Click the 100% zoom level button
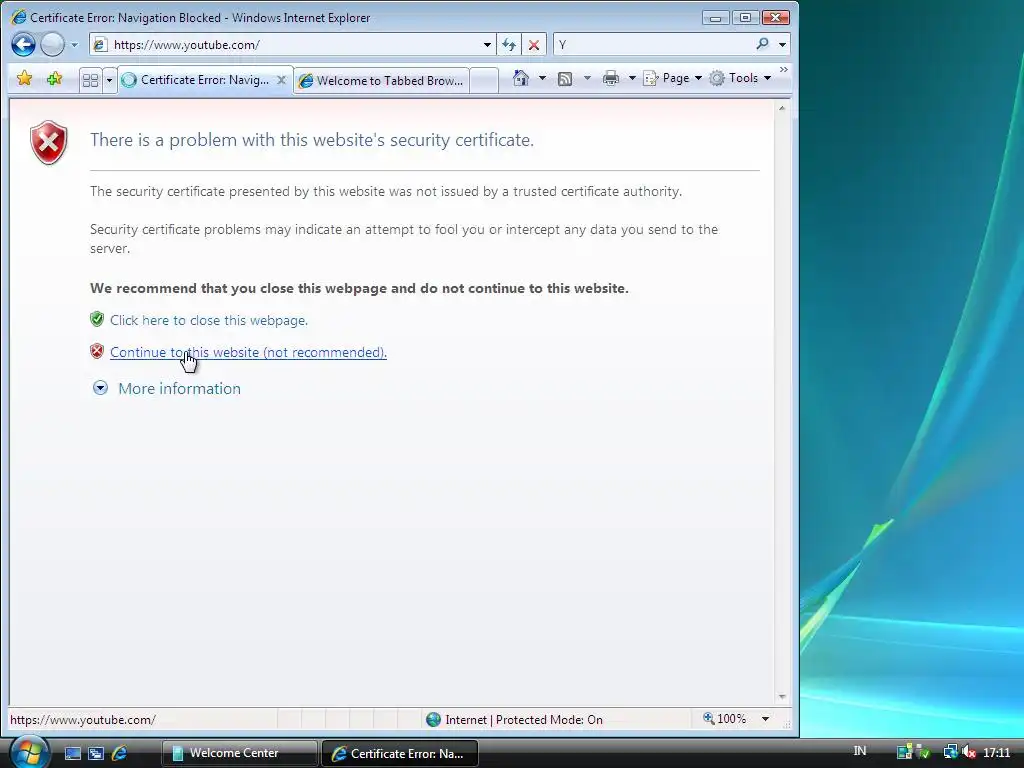This screenshot has width=1024, height=768. click(x=724, y=719)
